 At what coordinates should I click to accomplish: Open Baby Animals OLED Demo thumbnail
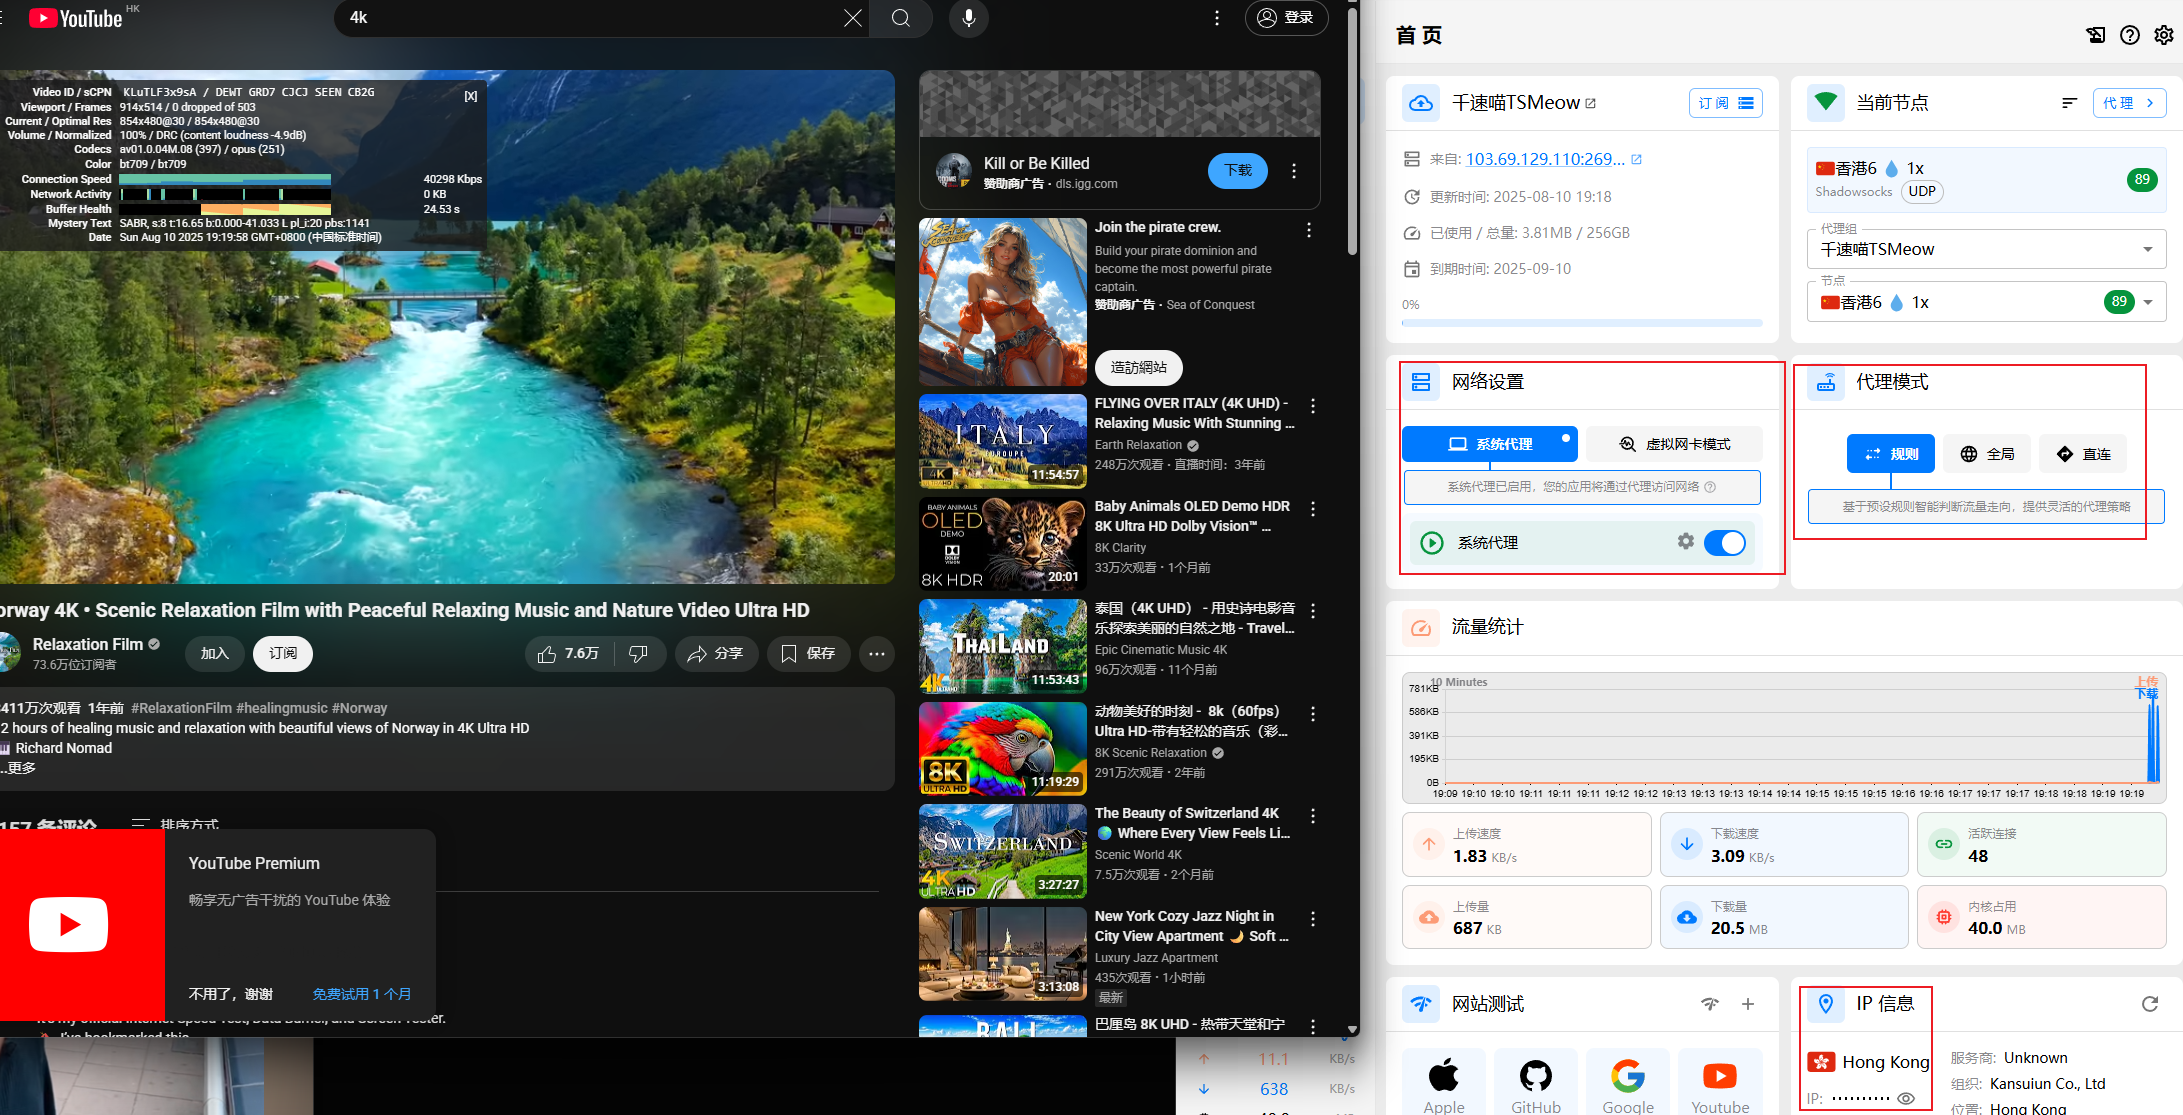(1003, 543)
